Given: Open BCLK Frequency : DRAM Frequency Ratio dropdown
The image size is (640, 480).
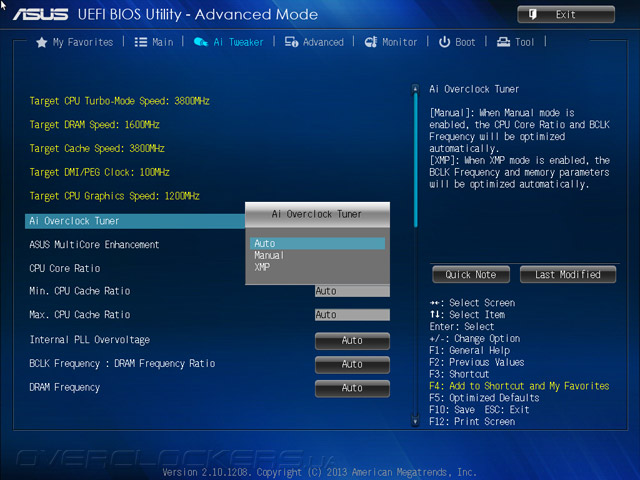Looking at the screenshot, I should click(x=352, y=364).
